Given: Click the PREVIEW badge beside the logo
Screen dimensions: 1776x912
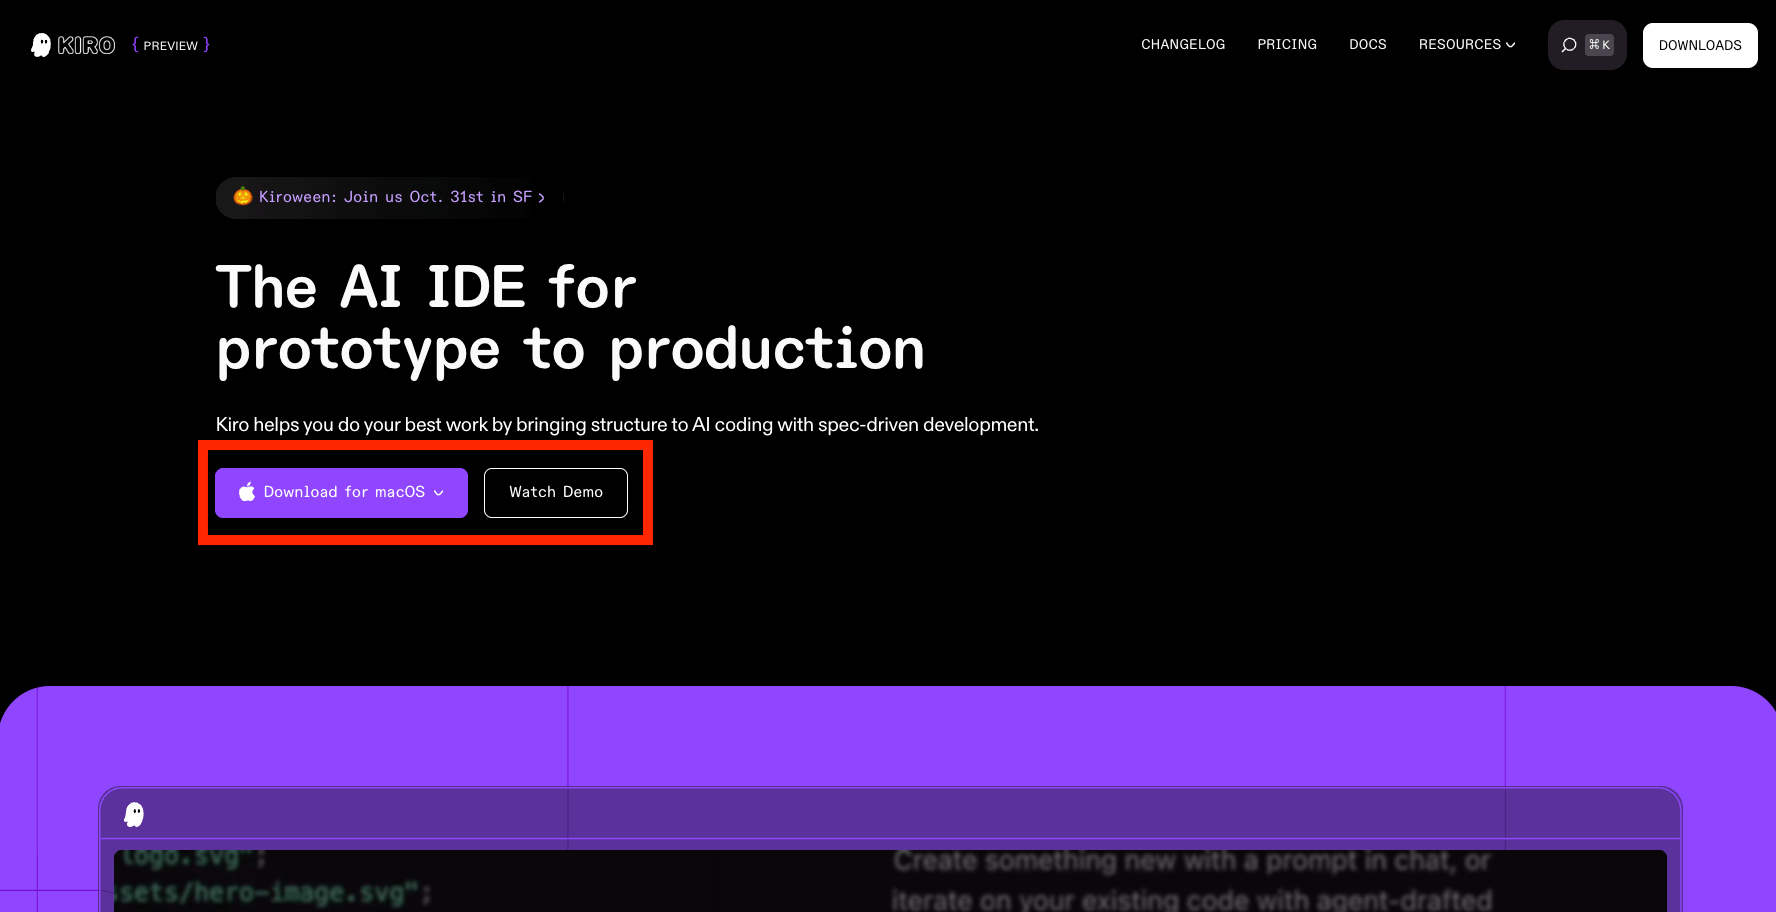Looking at the screenshot, I should (x=171, y=45).
